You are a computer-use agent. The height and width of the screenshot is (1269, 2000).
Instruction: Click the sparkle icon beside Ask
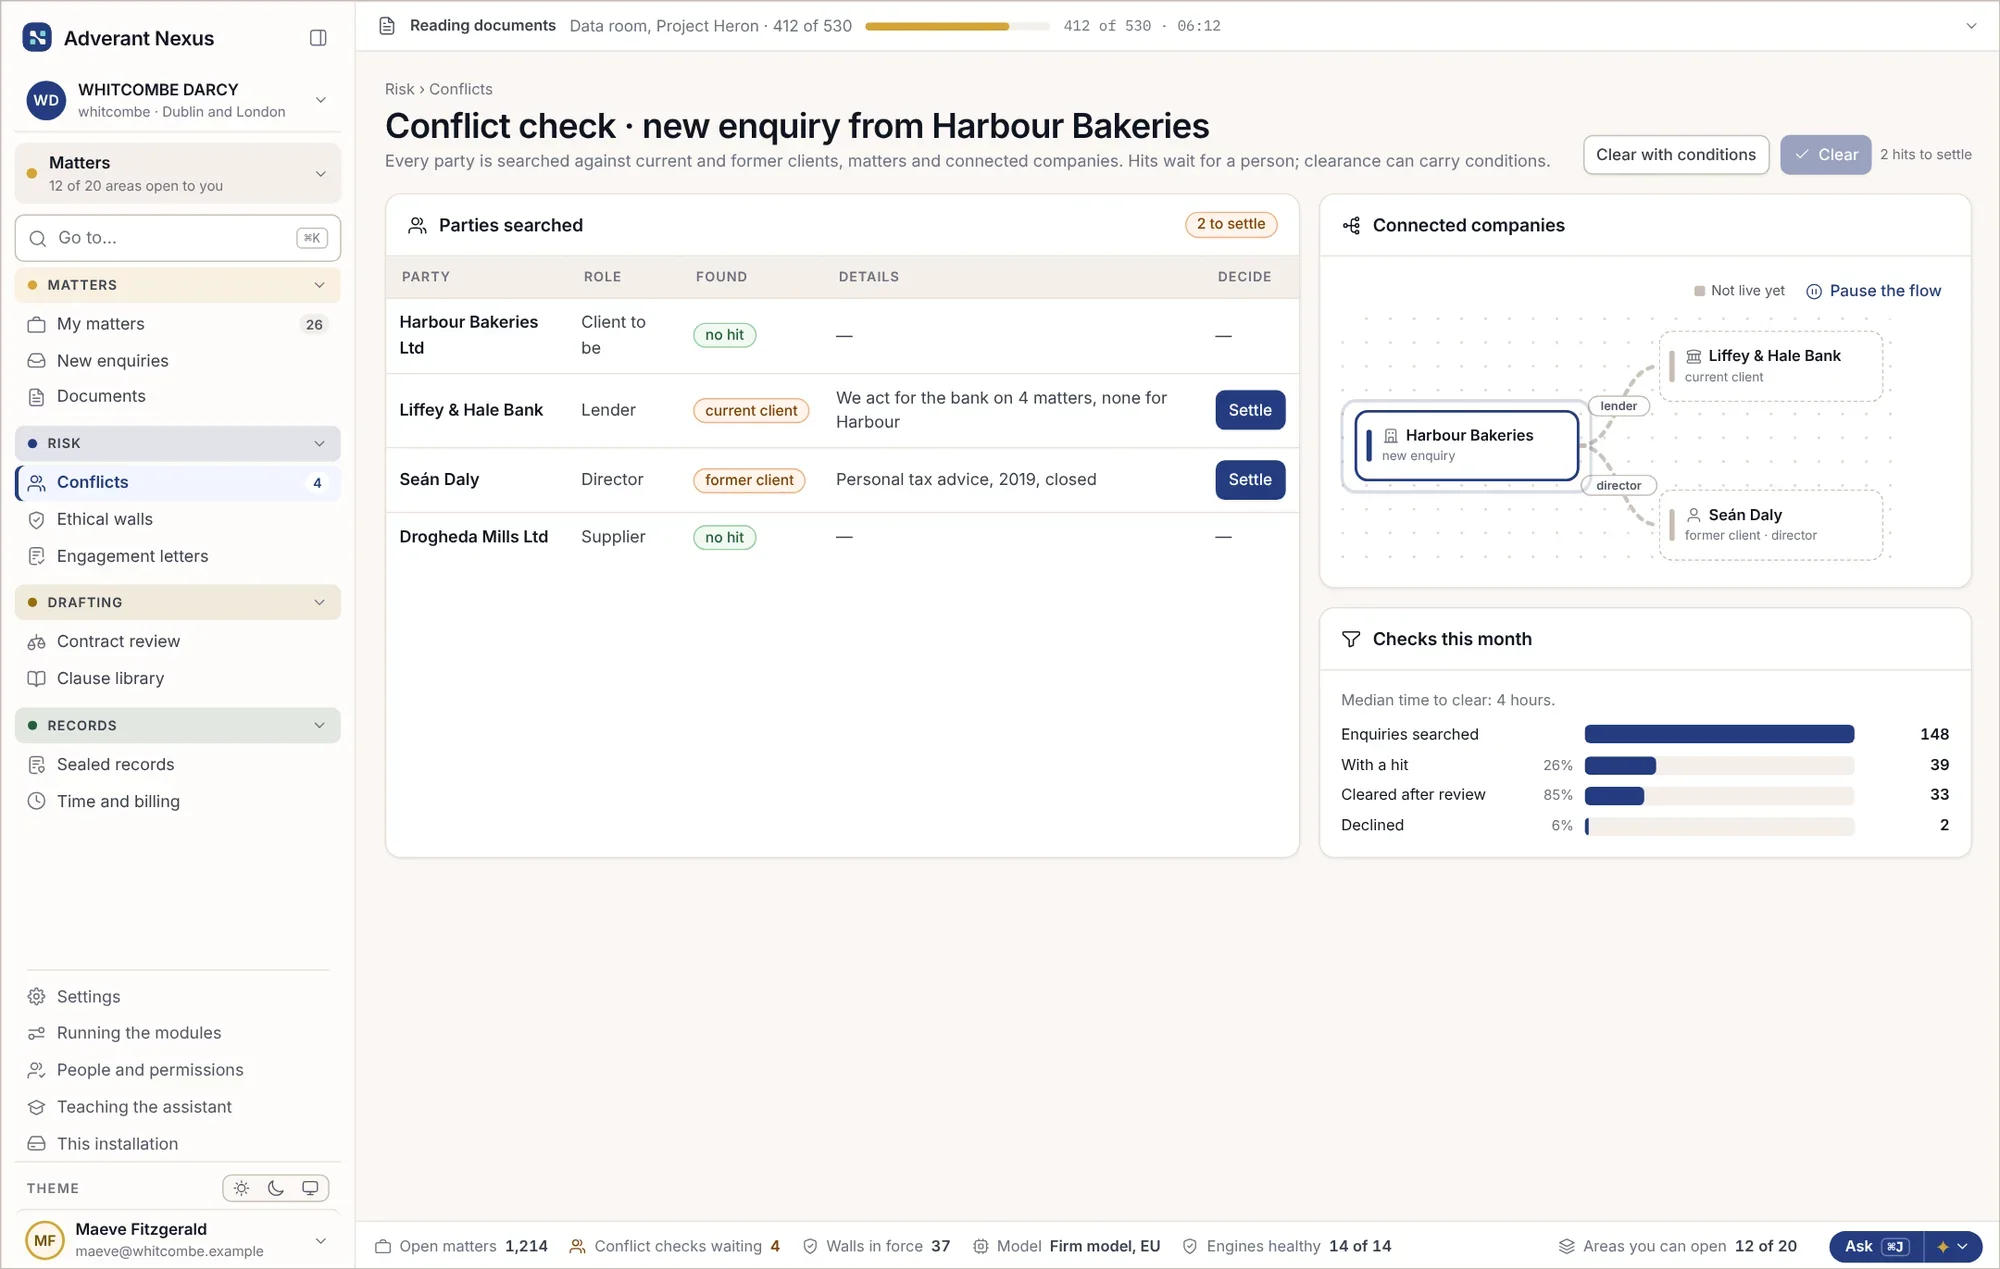click(x=1943, y=1246)
